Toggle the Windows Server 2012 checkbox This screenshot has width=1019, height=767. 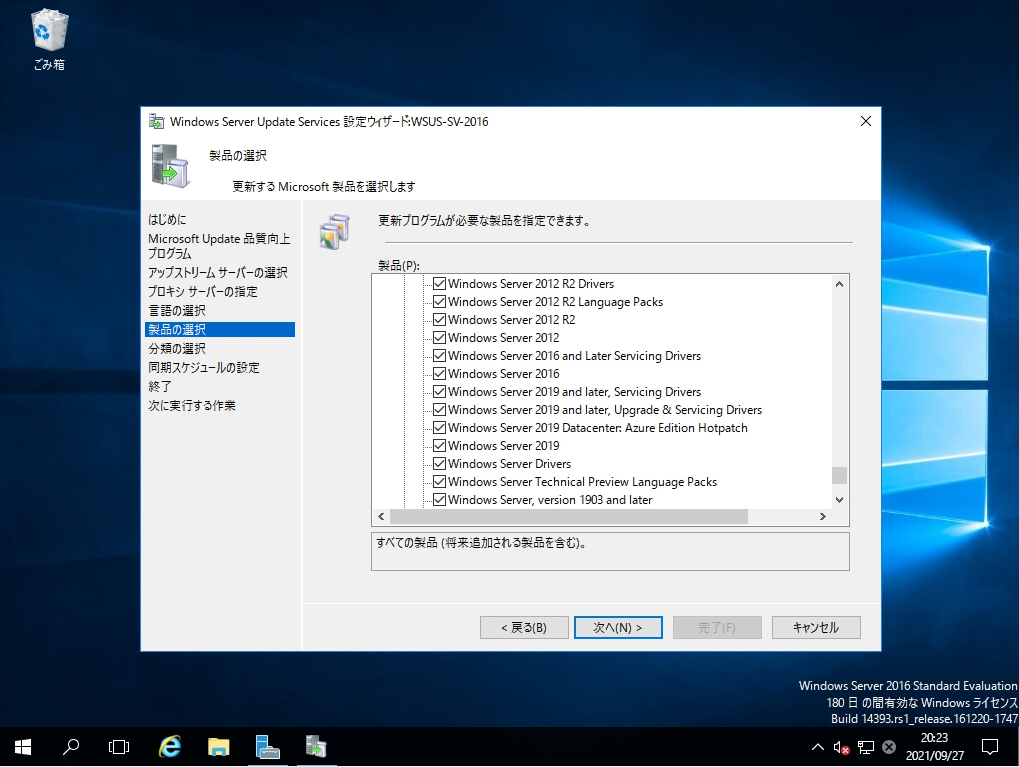[439, 337]
